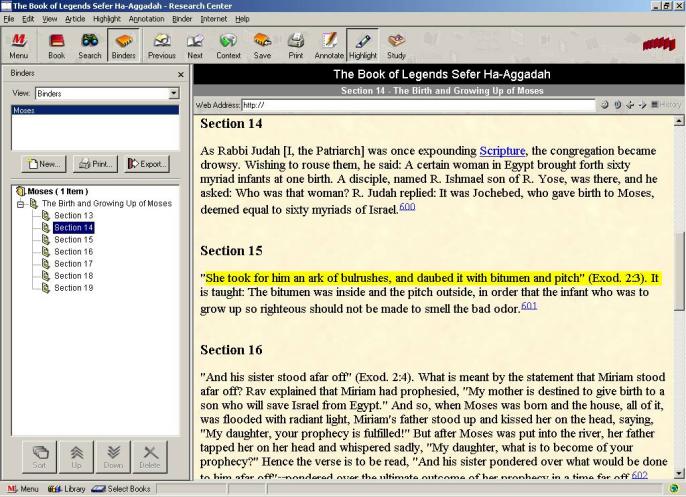The image size is (686, 497).
Task: Toggle the Highlight pen tool
Action: (363, 46)
